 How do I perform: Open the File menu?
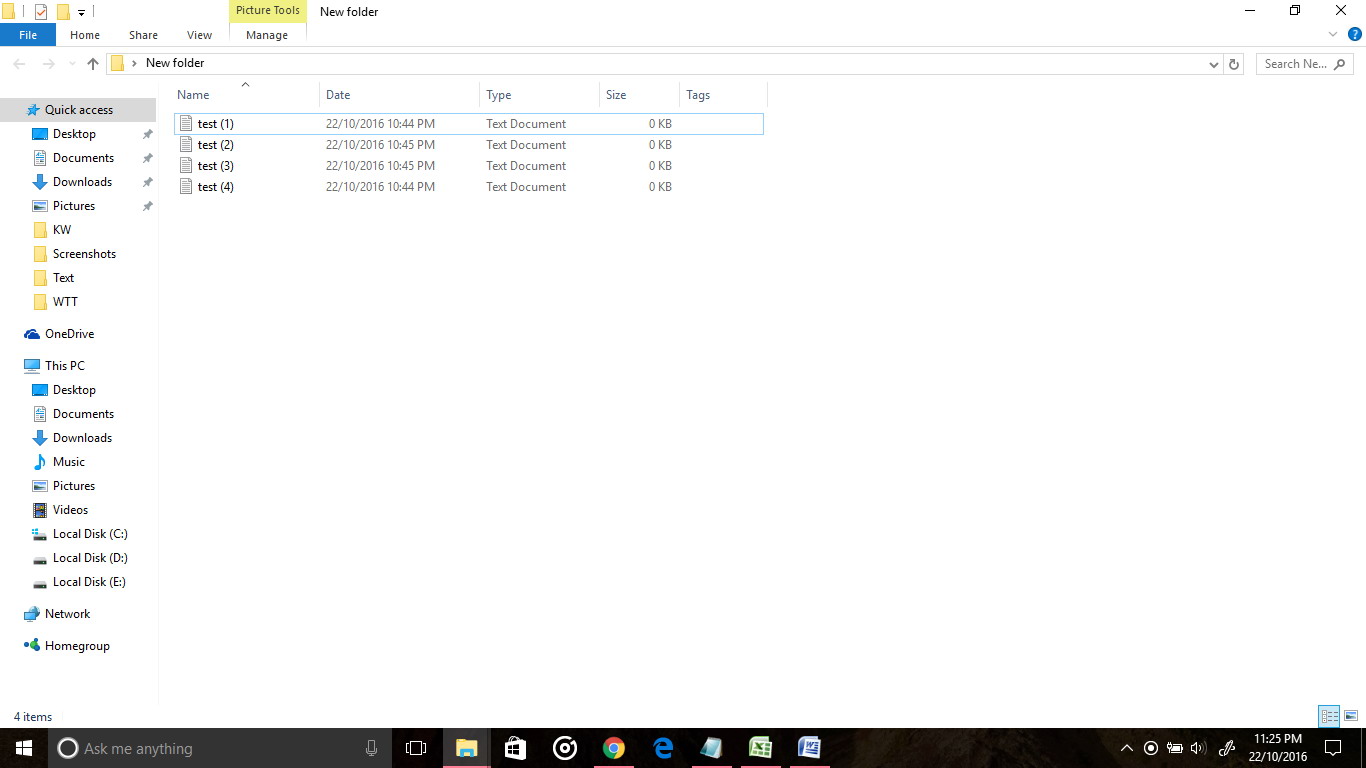coord(28,35)
